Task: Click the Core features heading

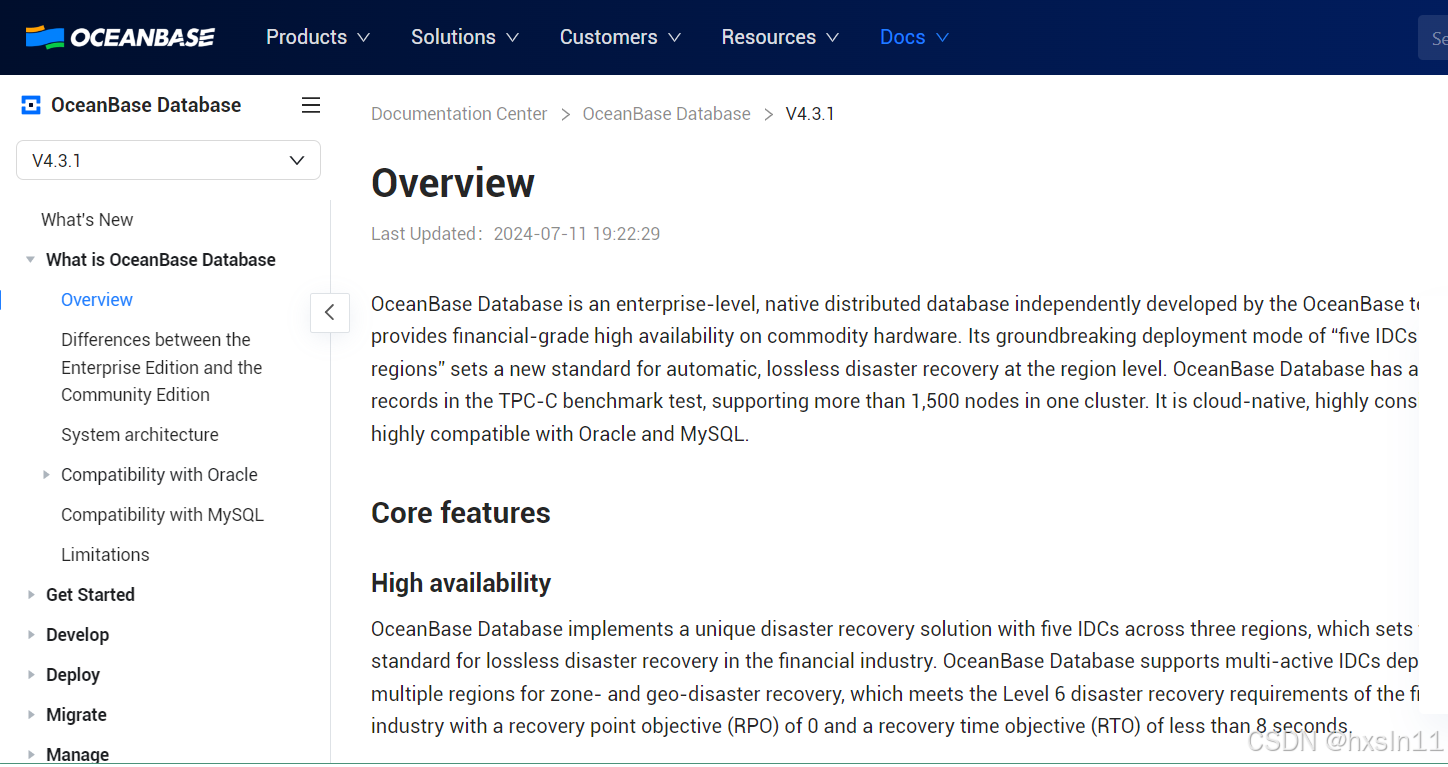Action: 461,513
